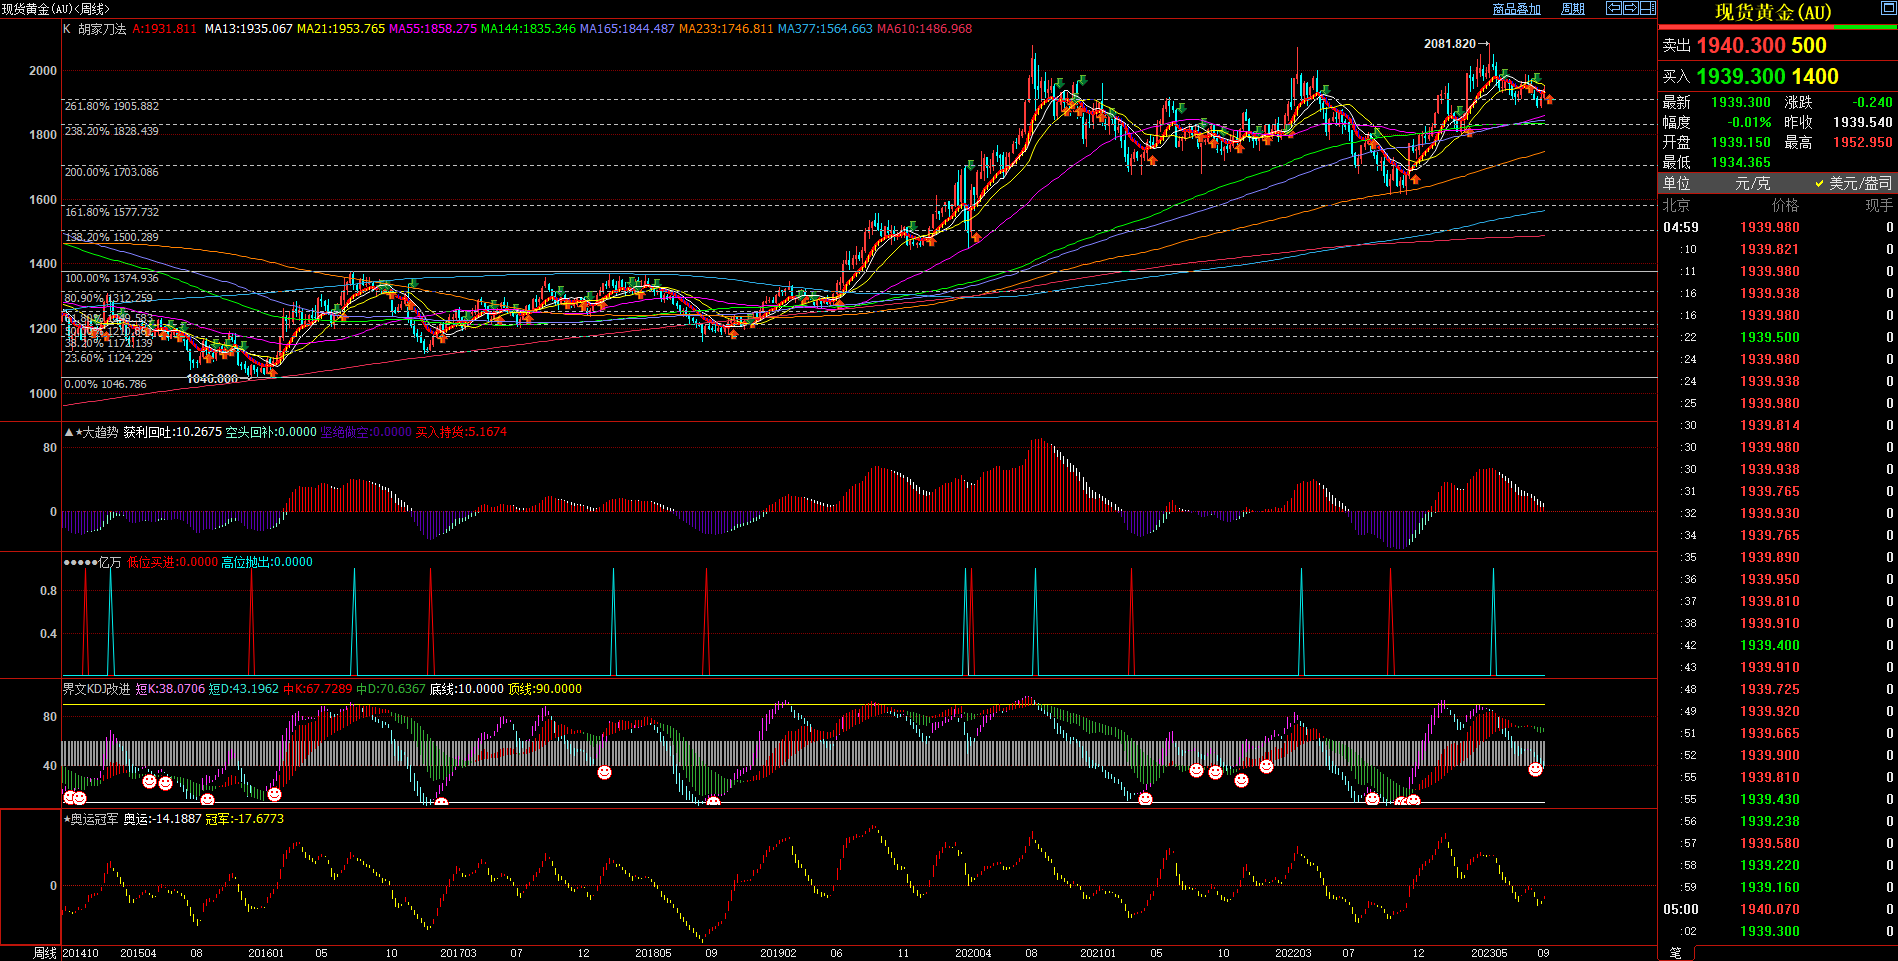Image resolution: width=1898 pixels, height=961 pixels.
Task: Click the 现货黄金(AU) title in quote panel
Action: click(x=1773, y=12)
